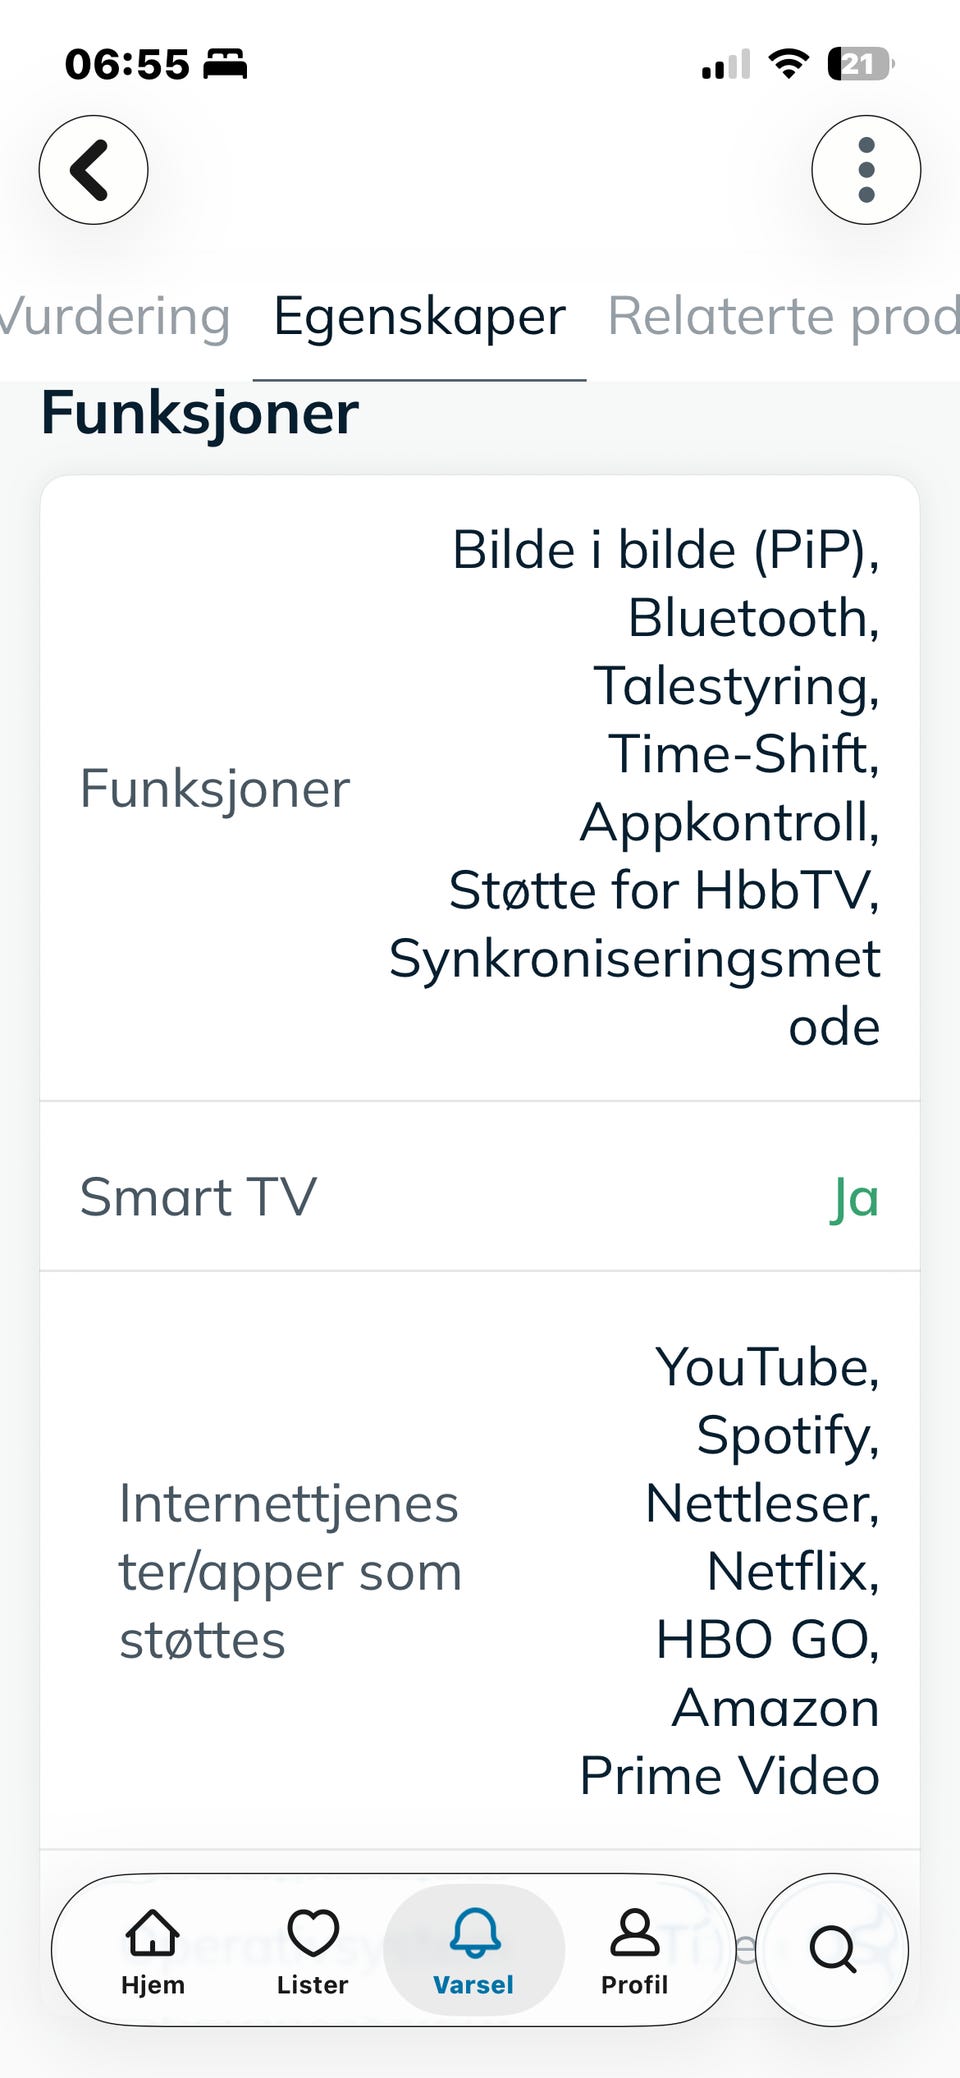Image resolution: width=960 pixels, height=2078 pixels.
Task: Tap the Smart TV row
Action: pos(480,1187)
